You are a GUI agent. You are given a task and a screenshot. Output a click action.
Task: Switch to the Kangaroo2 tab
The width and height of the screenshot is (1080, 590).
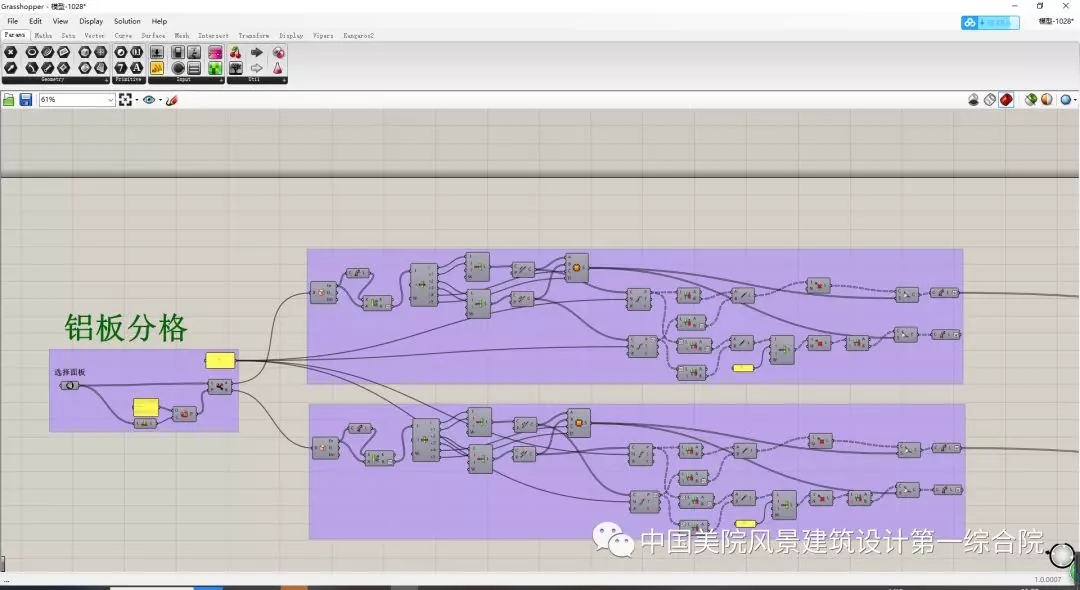pyautogui.click(x=358, y=35)
